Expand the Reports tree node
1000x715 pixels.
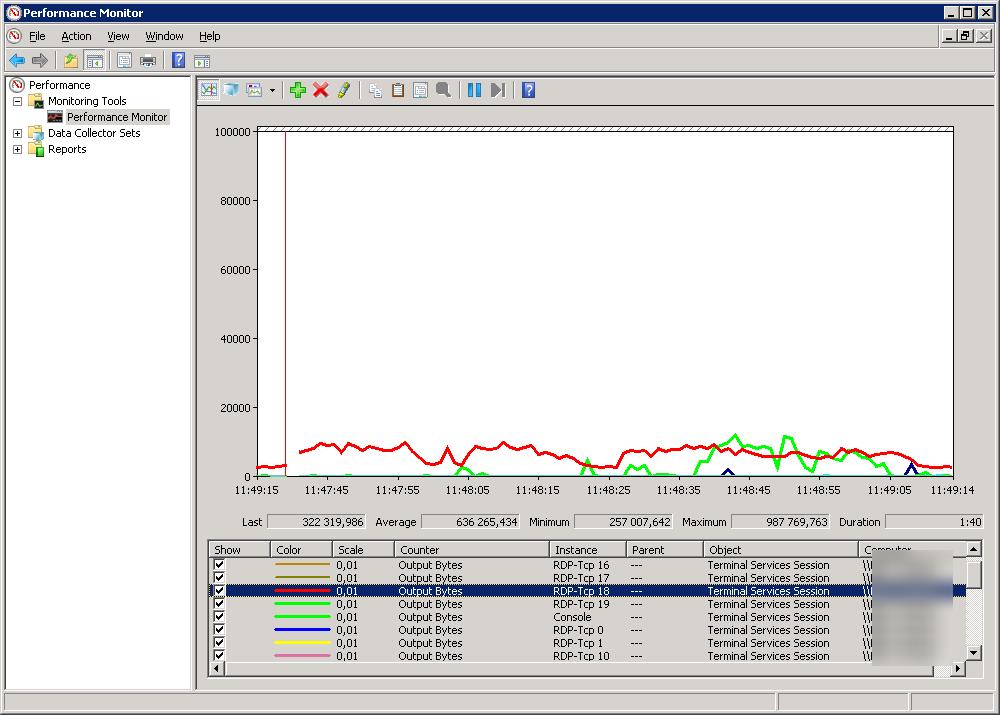(17, 149)
